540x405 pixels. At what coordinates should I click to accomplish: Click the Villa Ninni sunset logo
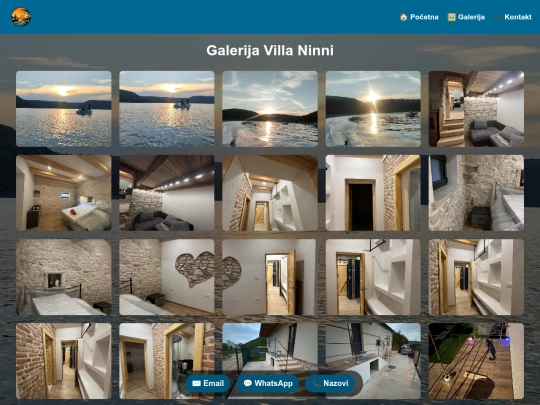click(x=21, y=17)
